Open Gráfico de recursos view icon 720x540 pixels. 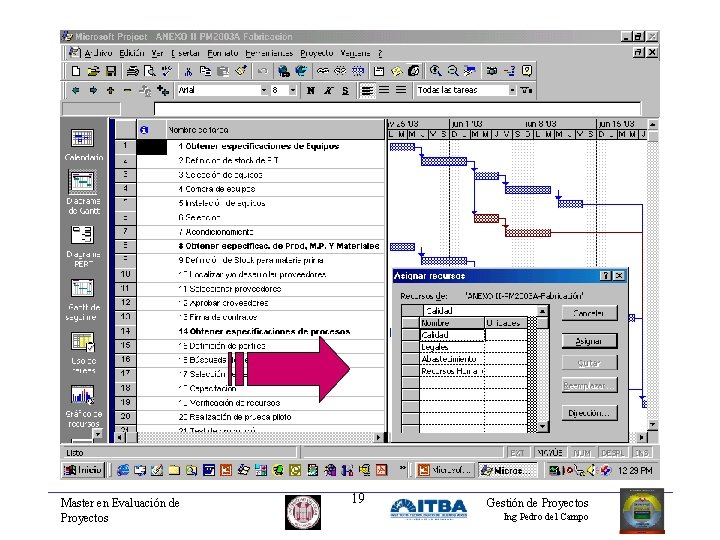click(83, 395)
